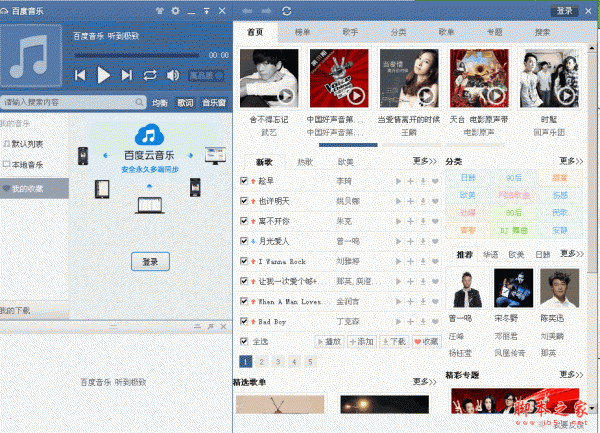
Task: Skip to the next track
Action: (x=127, y=75)
